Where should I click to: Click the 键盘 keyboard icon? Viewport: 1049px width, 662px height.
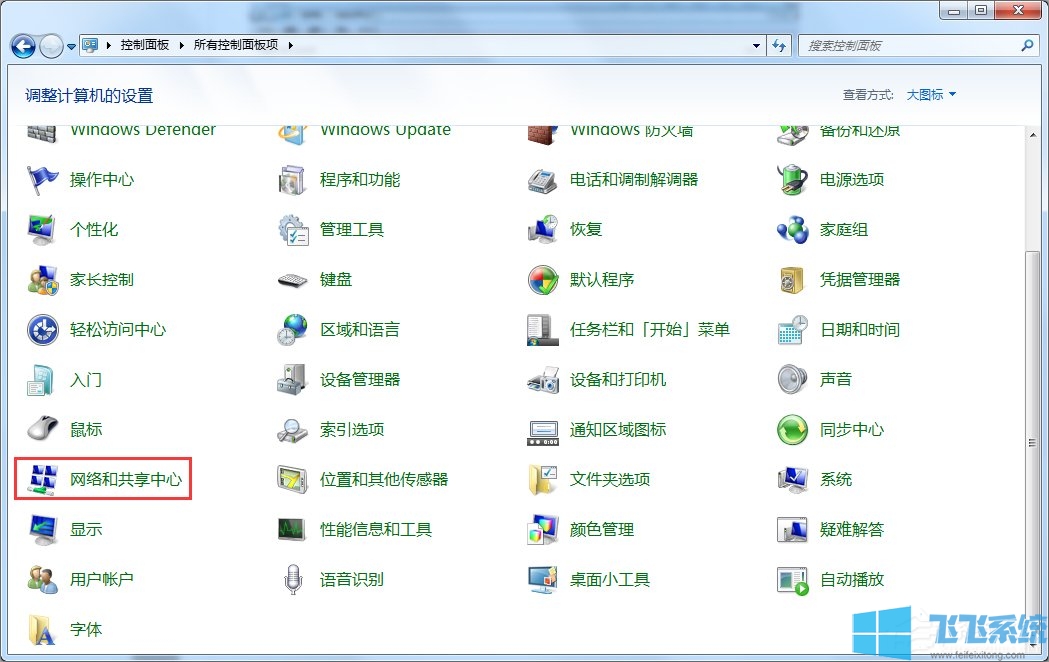point(292,280)
